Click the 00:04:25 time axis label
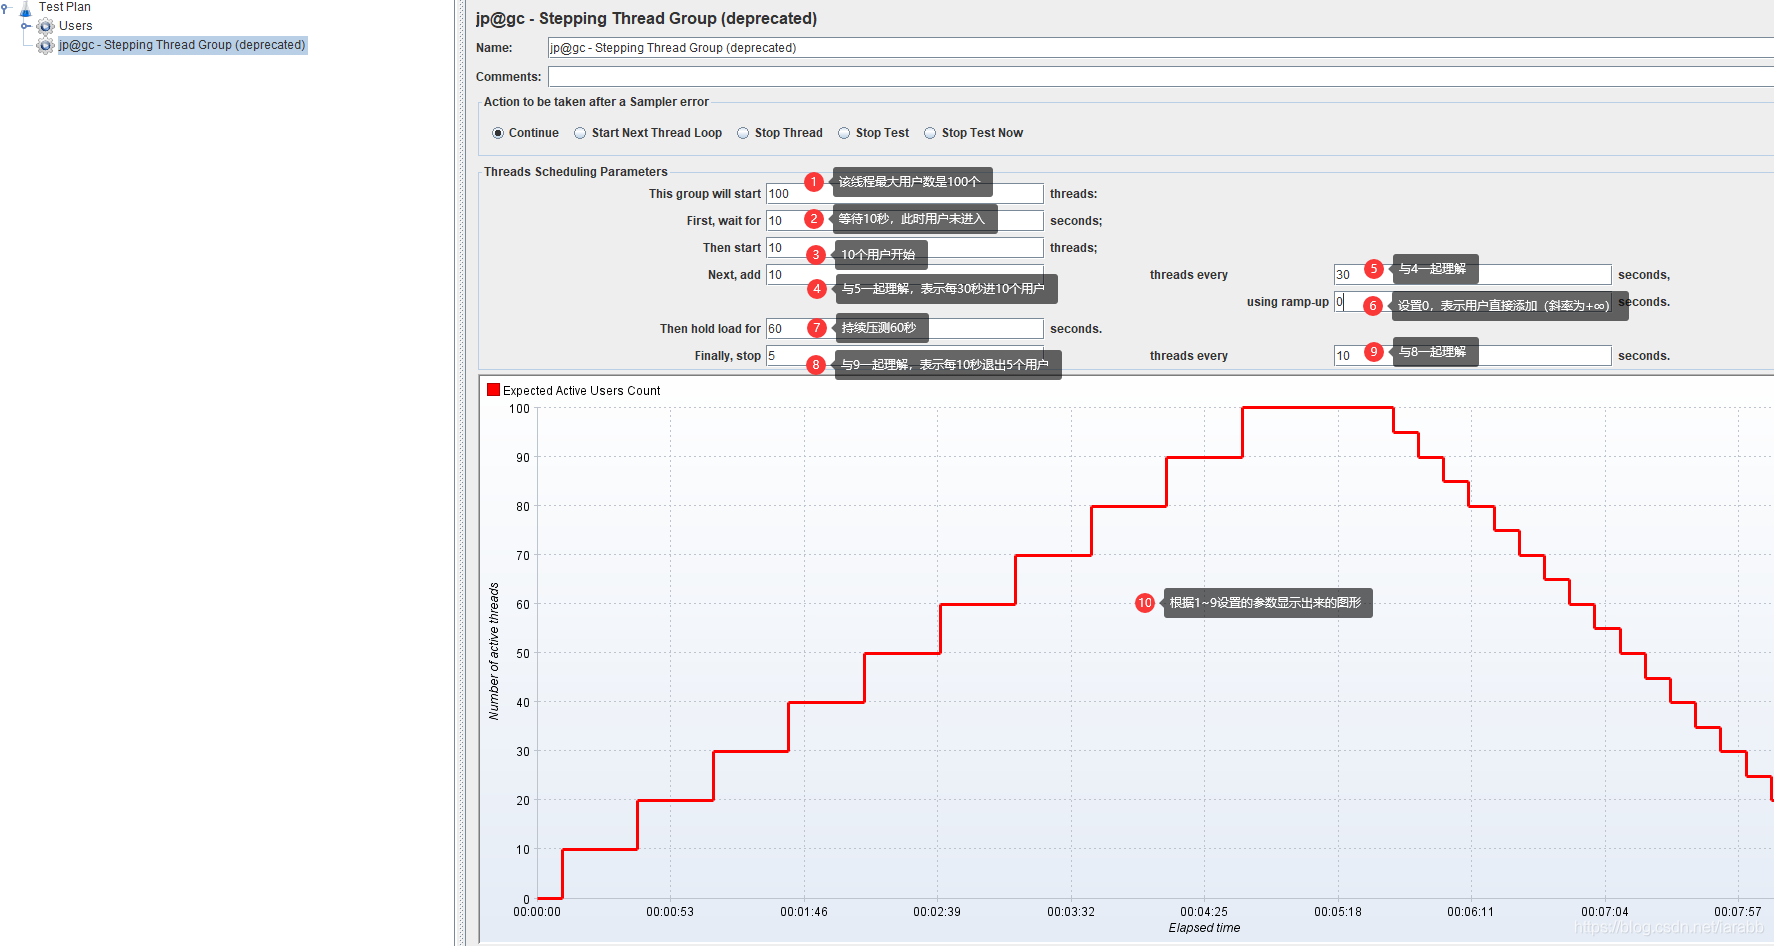Screen dimensions: 1774x946 pos(1204,912)
